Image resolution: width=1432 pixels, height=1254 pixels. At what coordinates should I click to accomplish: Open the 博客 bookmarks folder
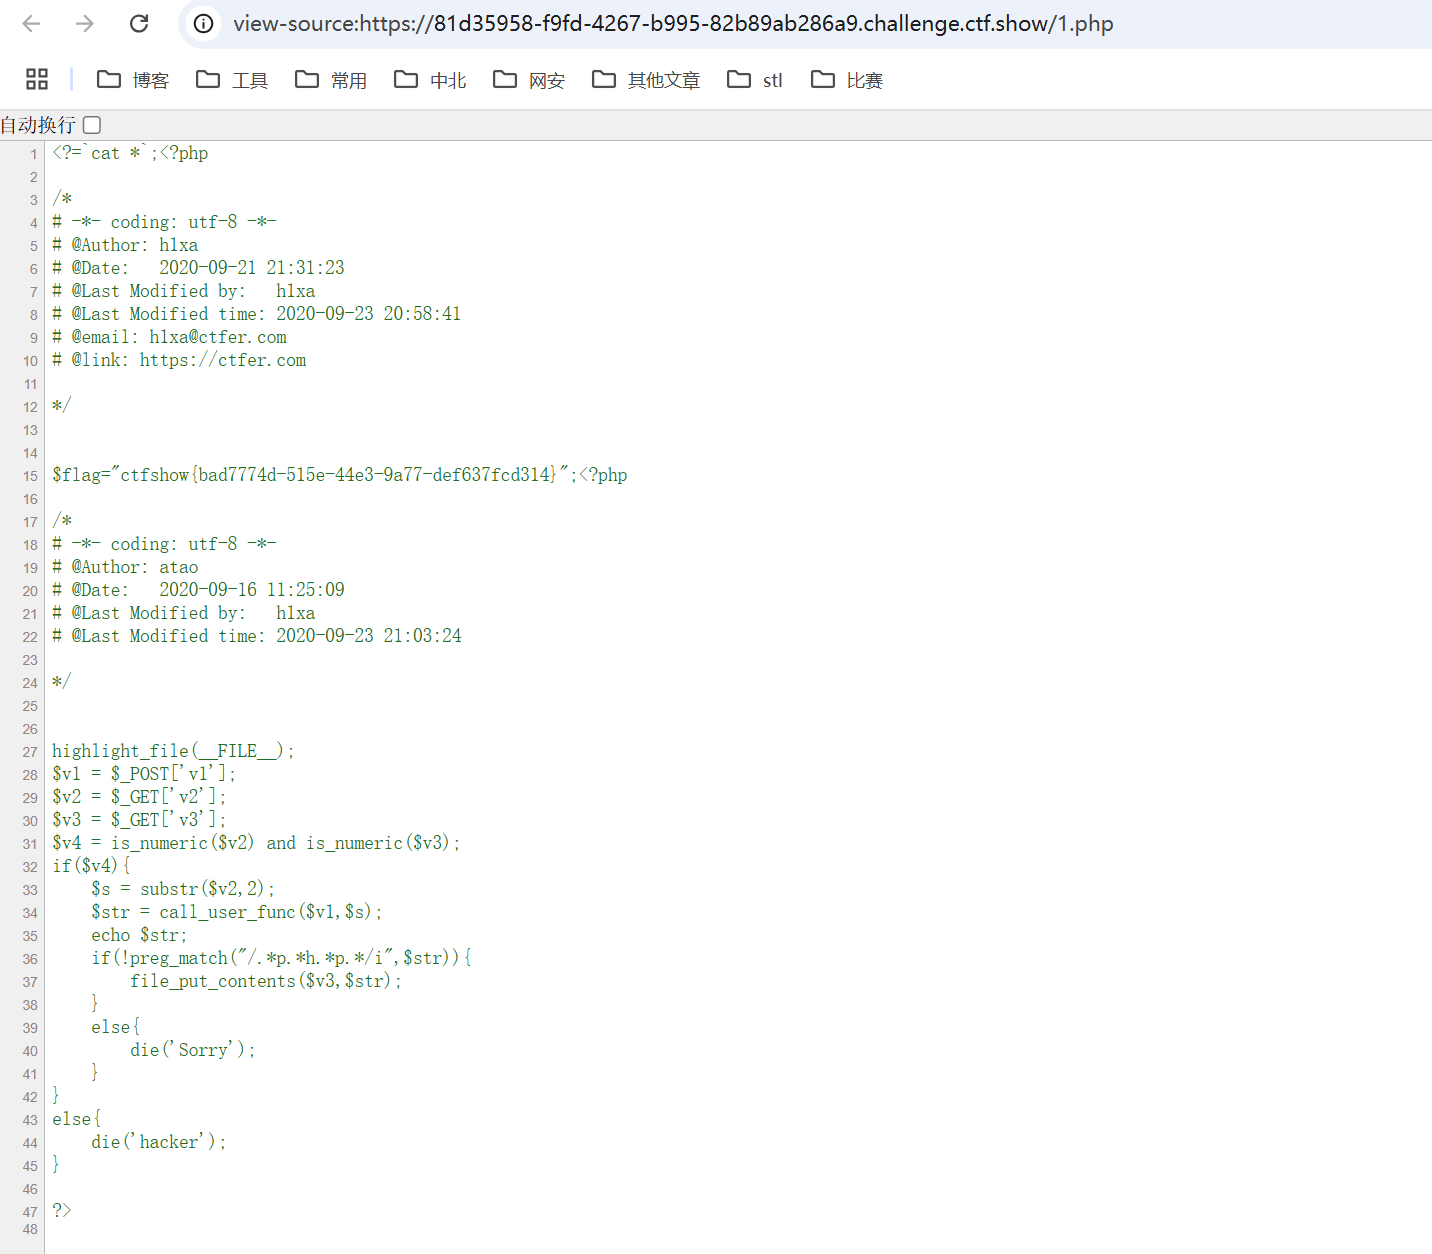[x=133, y=80]
